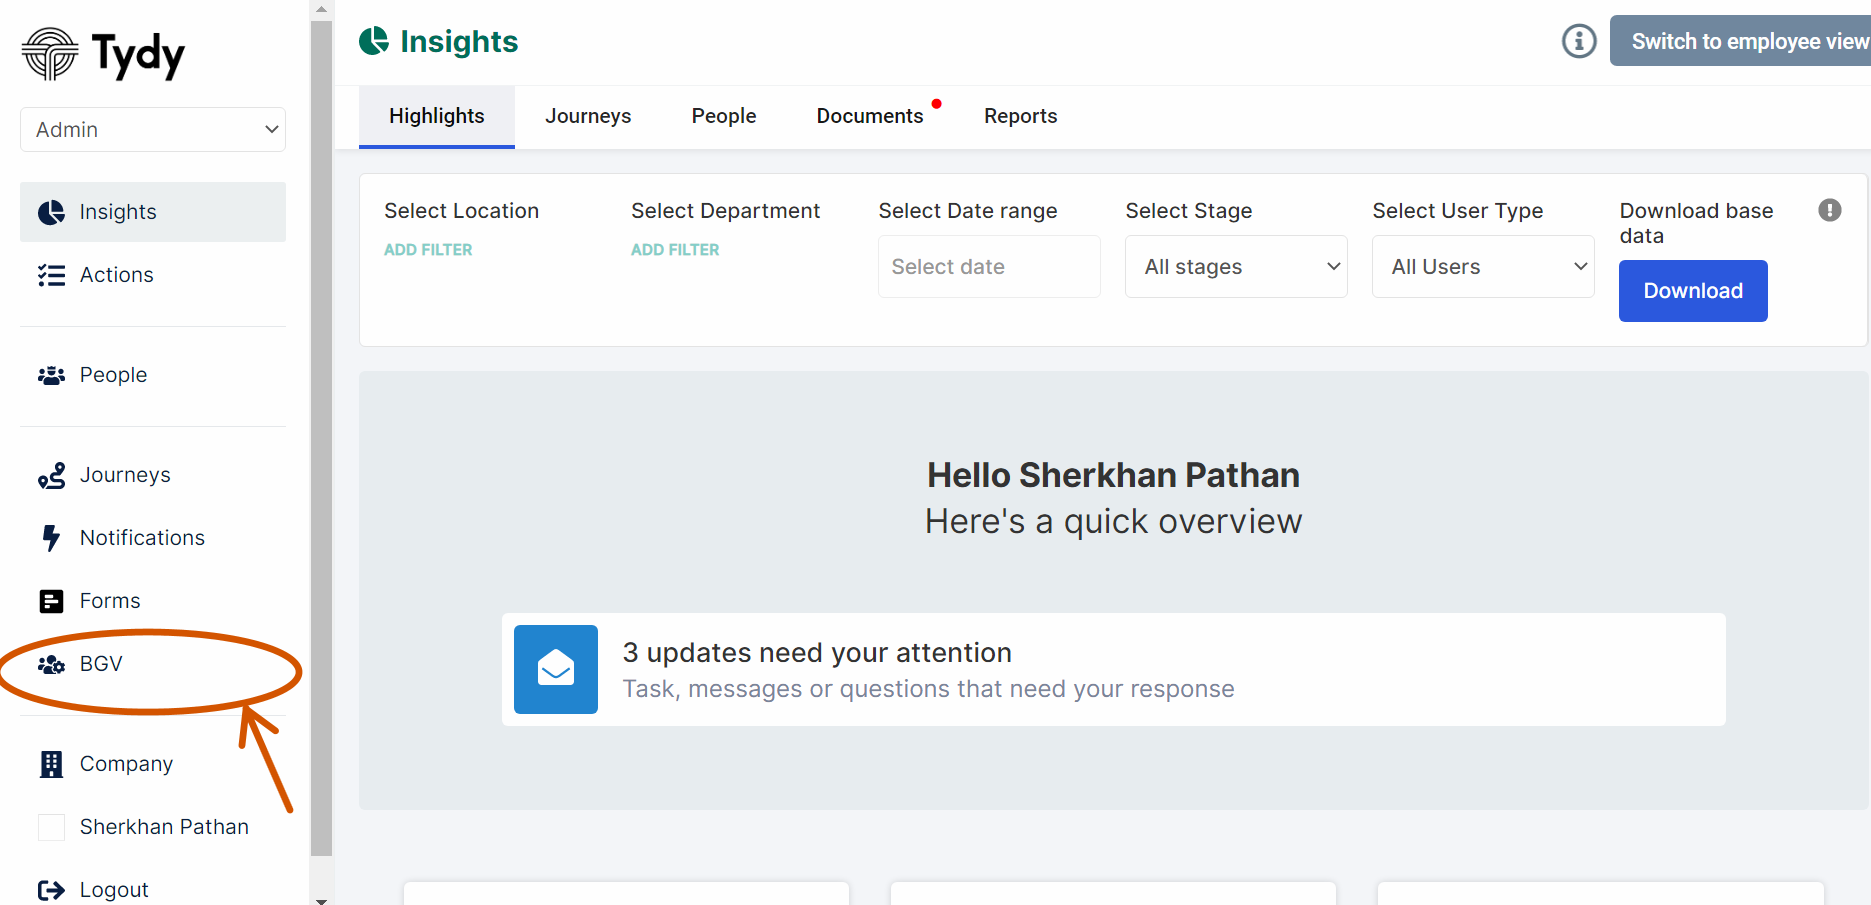Open Forms from the sidebar

pyautogui.click(x=153, y=601)
